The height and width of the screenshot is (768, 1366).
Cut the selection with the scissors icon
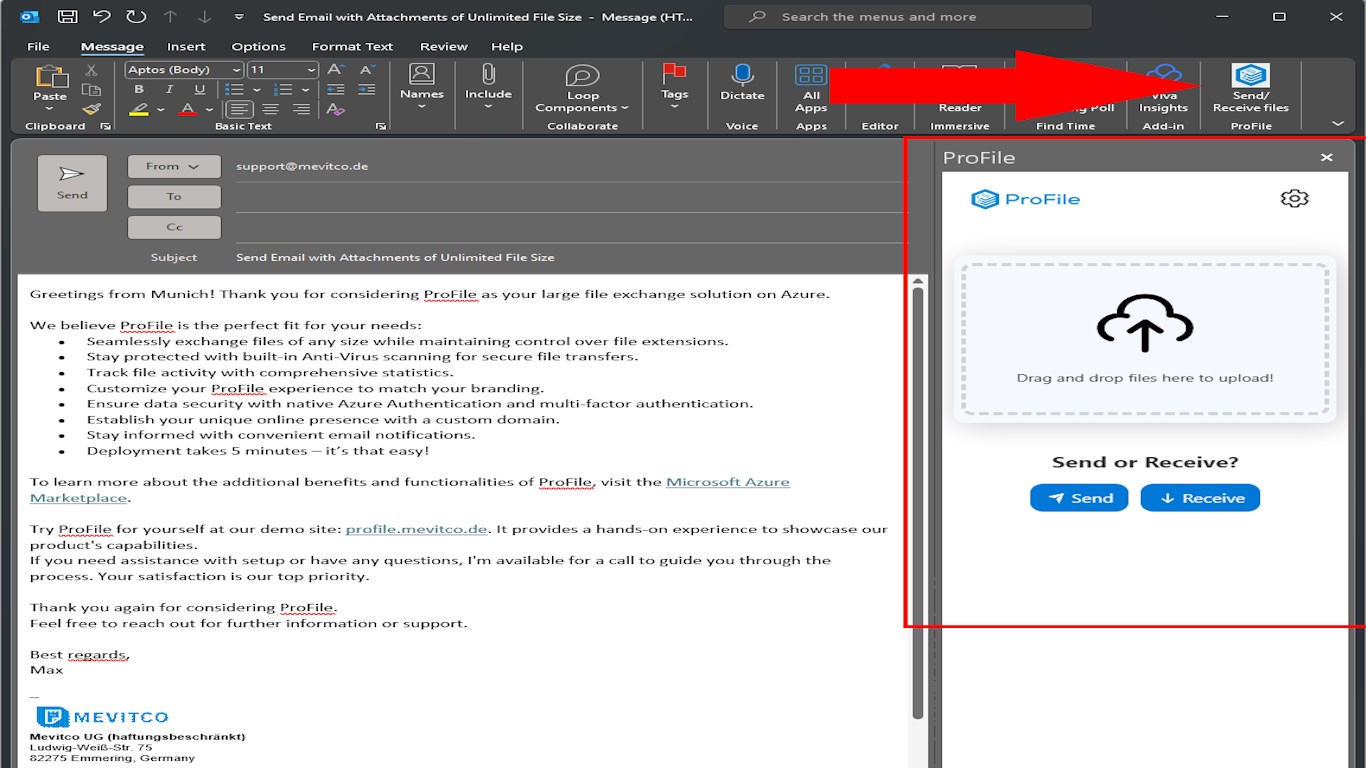(x=91, y=70)
